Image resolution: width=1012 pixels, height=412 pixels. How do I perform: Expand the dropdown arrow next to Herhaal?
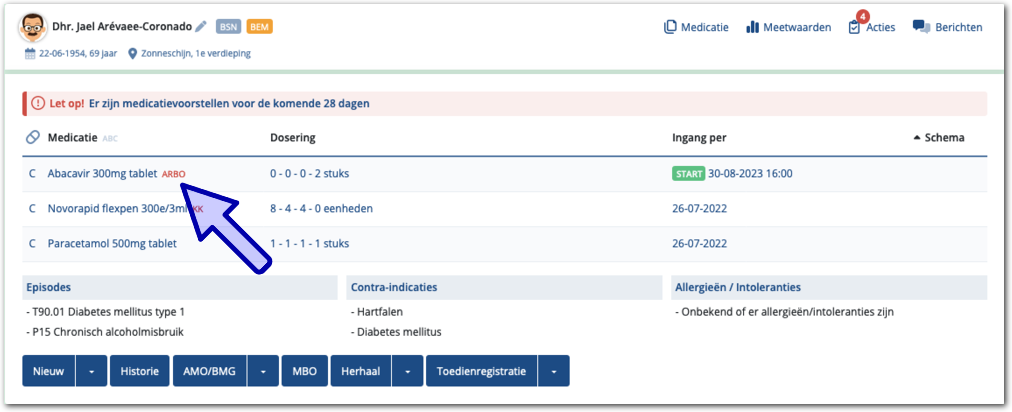[x=407, y=371]
